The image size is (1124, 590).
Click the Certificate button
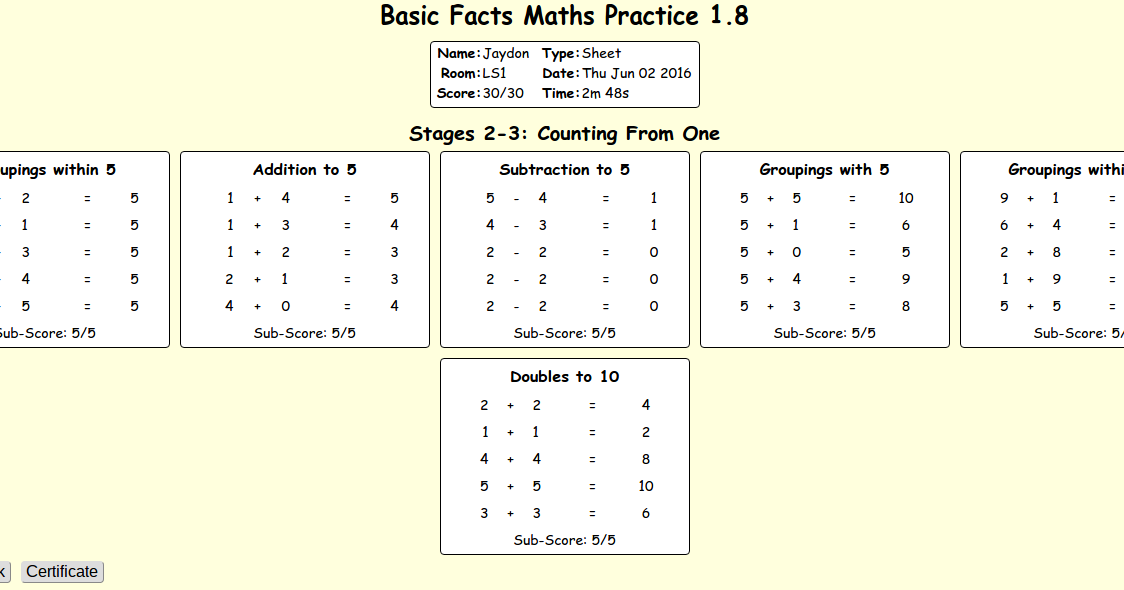click(62, 571)
